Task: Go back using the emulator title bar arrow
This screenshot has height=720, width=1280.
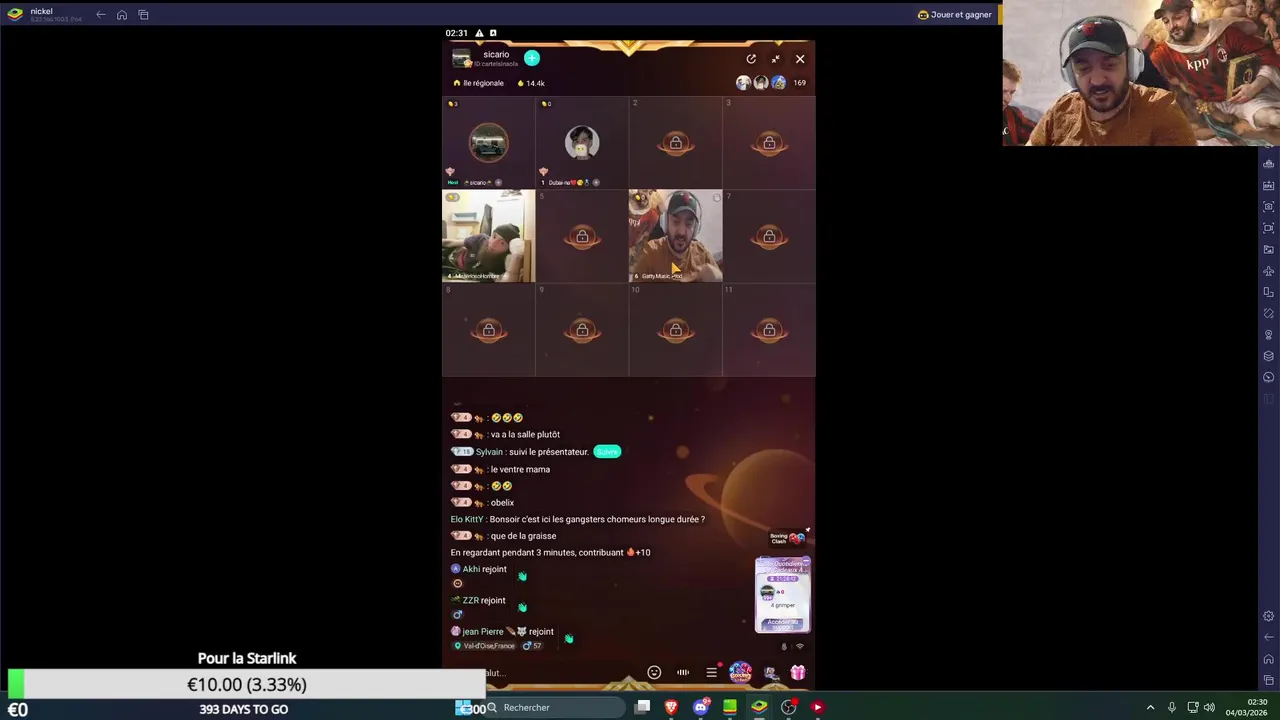Action: 101,15
